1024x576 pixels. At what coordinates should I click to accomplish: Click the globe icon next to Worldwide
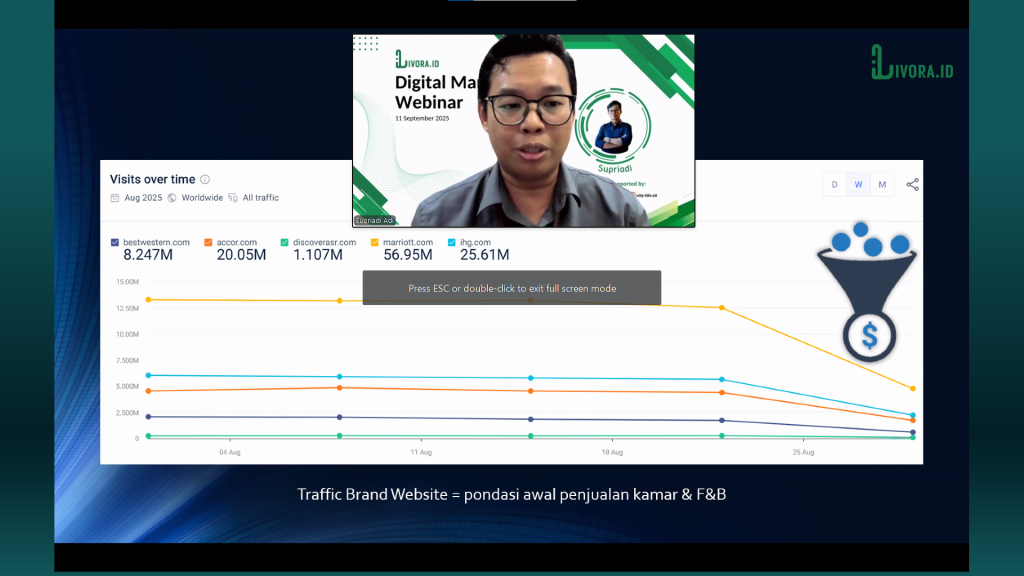[172, 198]
